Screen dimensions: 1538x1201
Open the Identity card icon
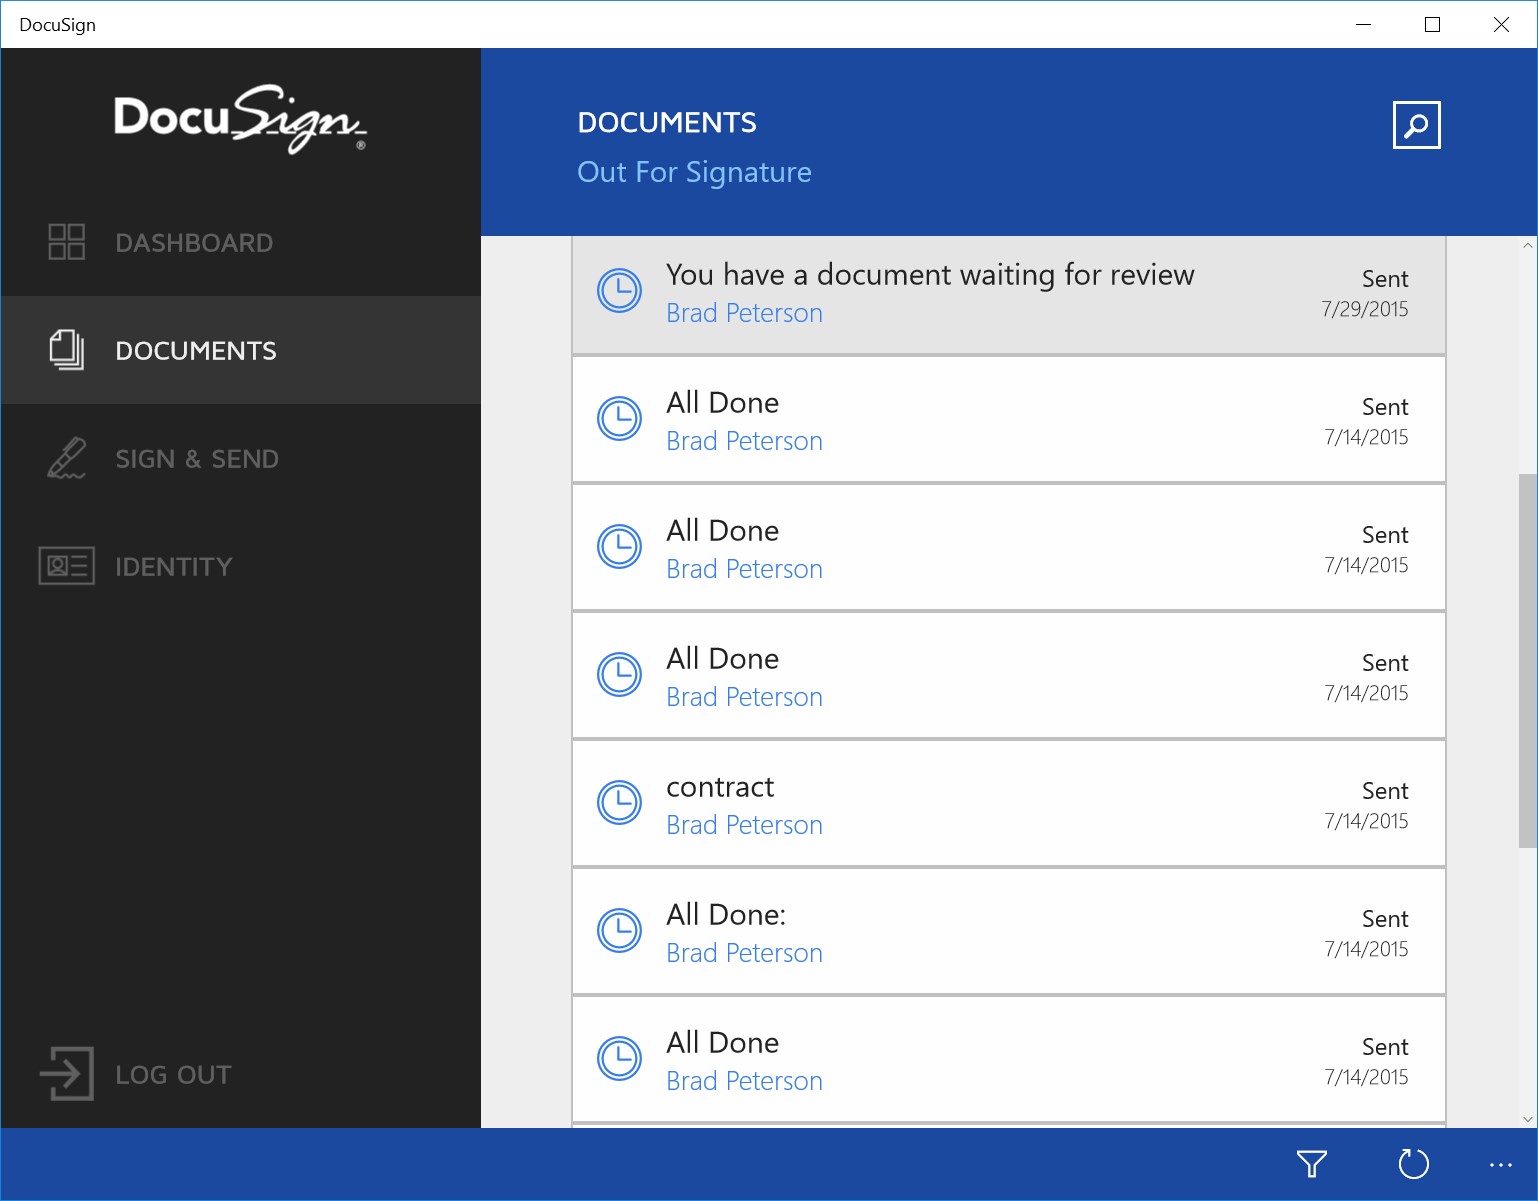coord(67,566)
